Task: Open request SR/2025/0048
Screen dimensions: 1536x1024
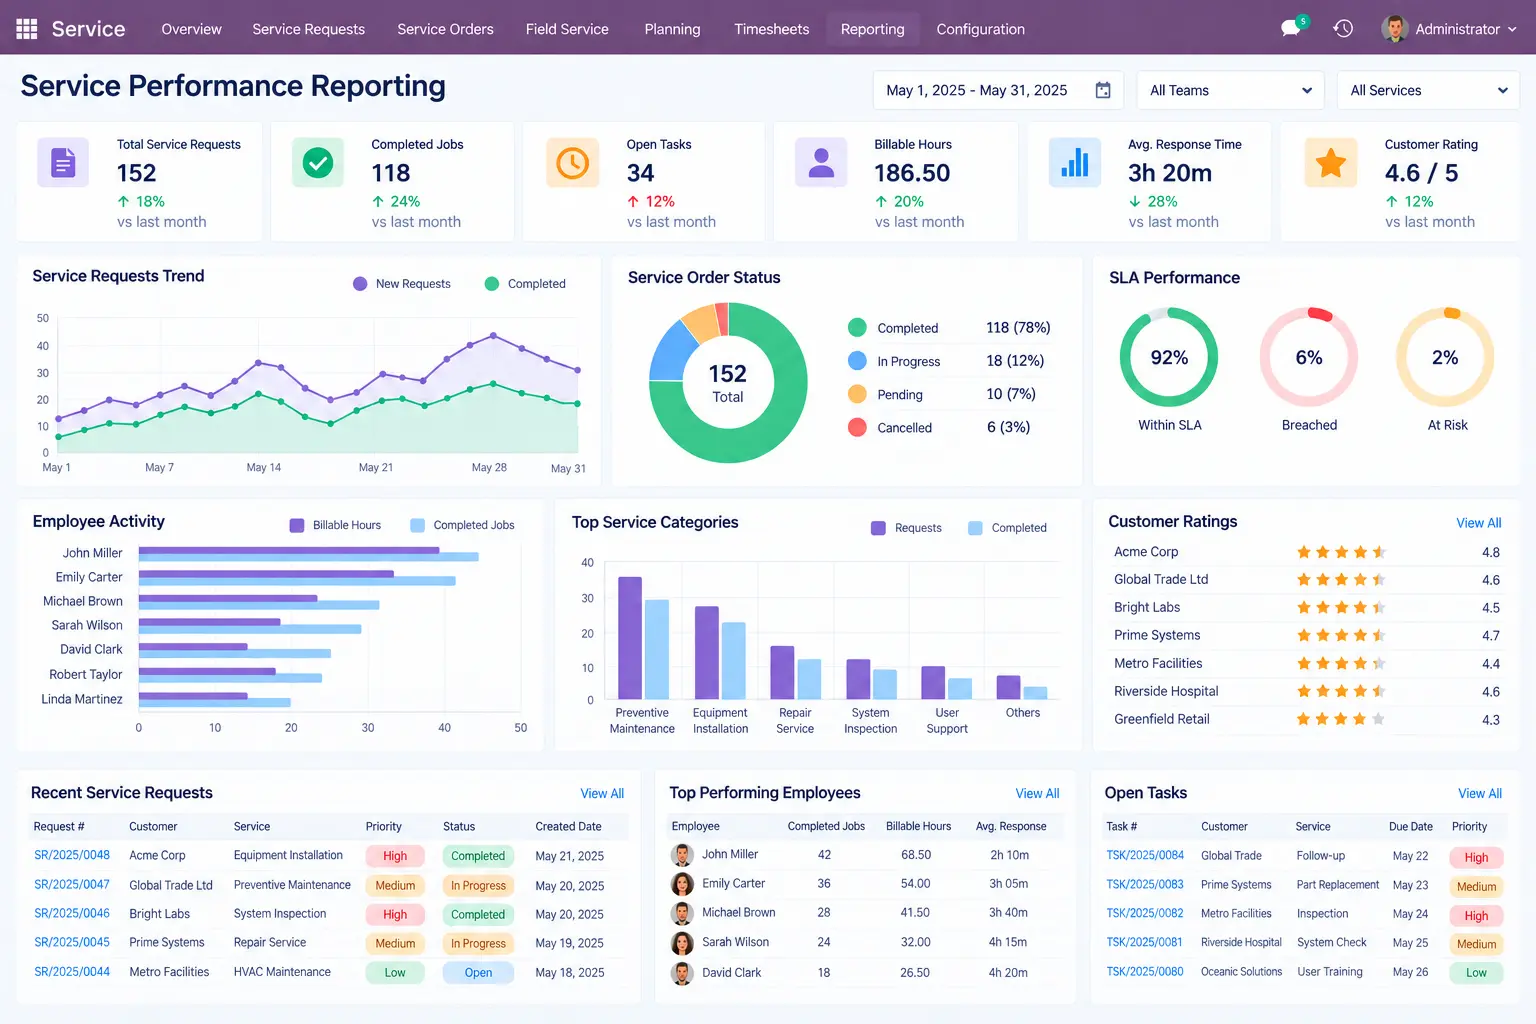Action: click(72, 855)
